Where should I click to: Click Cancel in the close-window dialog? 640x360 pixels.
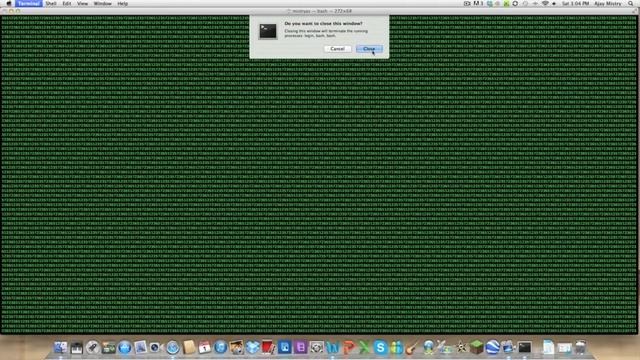(x=338, y=49)
